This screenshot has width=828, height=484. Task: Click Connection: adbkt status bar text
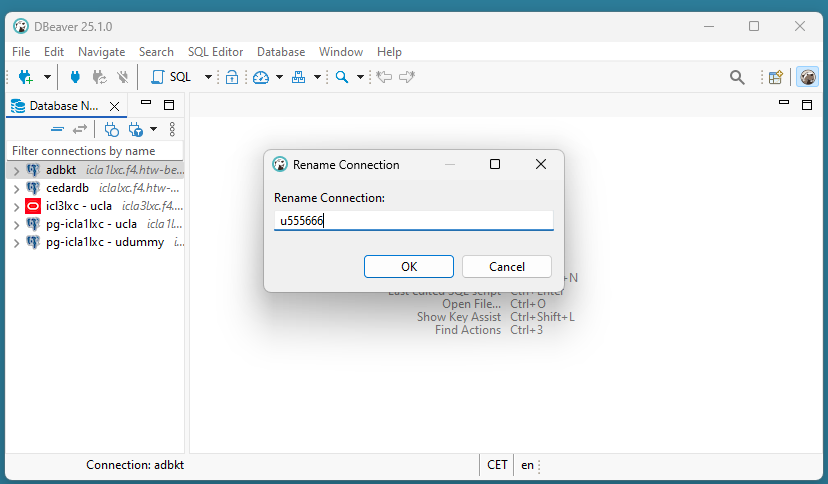coord(135,465)
